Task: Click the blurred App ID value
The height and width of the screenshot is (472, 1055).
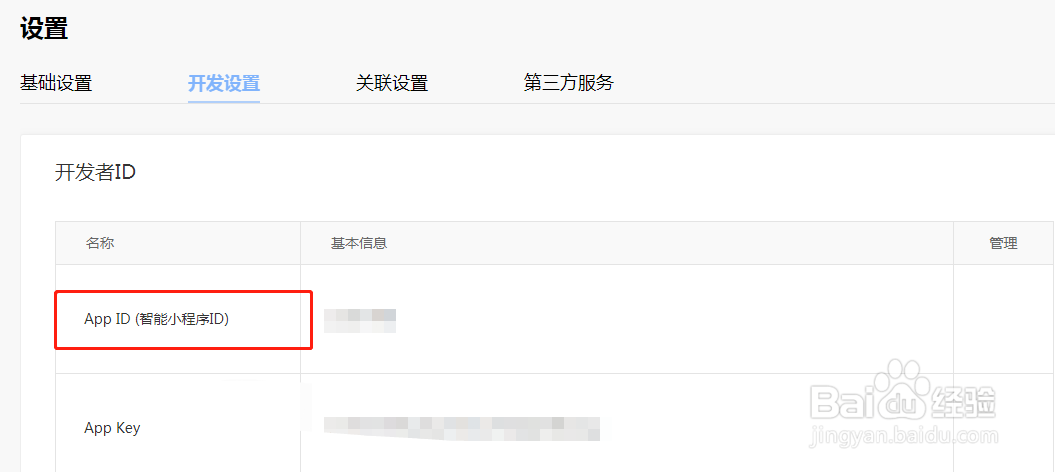Action: pos(359,321)
